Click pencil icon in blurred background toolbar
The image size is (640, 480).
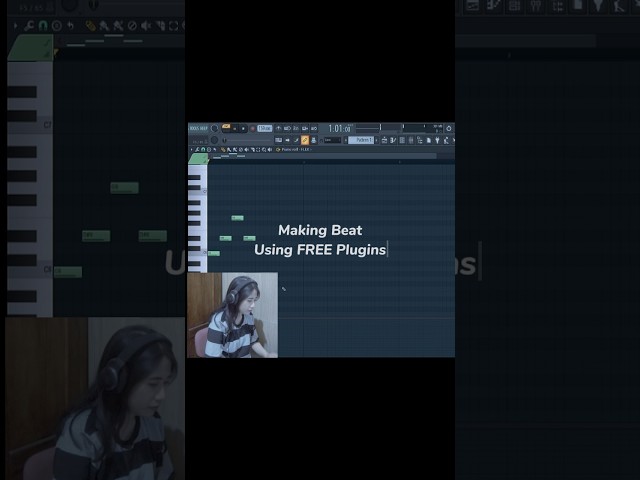[90, 26]
